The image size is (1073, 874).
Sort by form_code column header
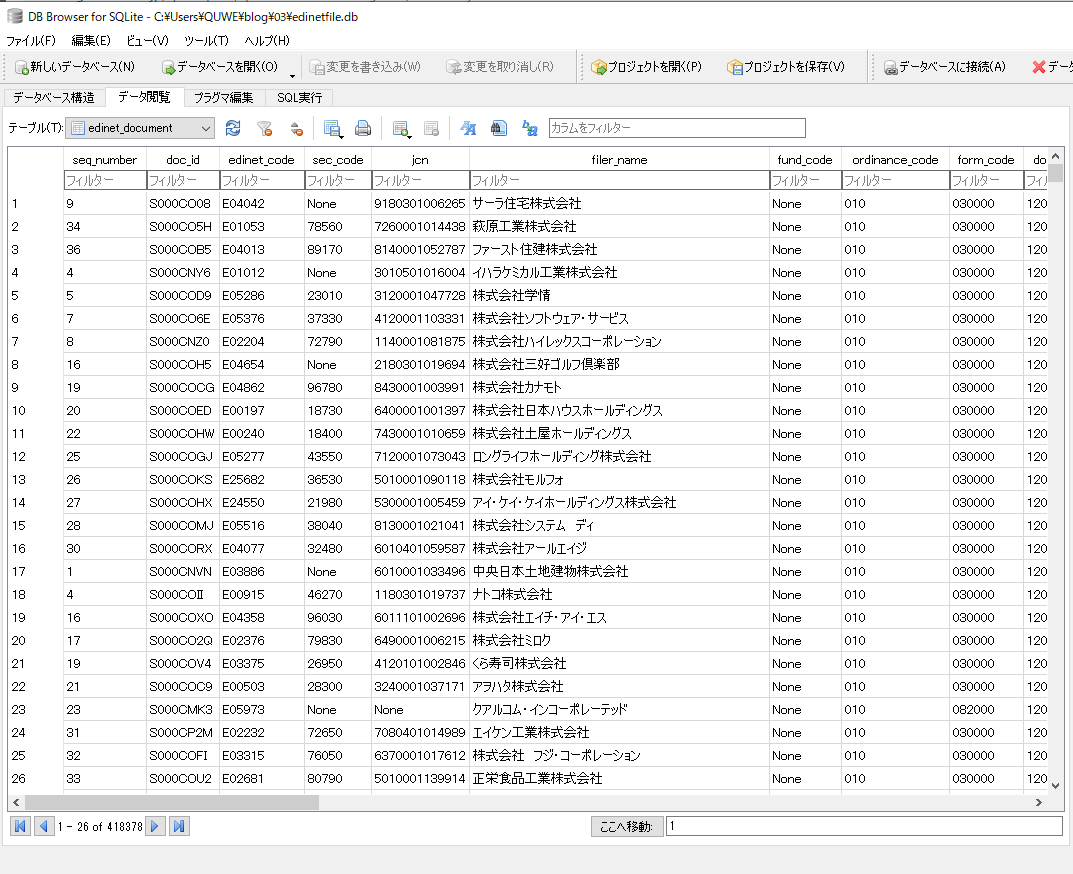(985, 159)
